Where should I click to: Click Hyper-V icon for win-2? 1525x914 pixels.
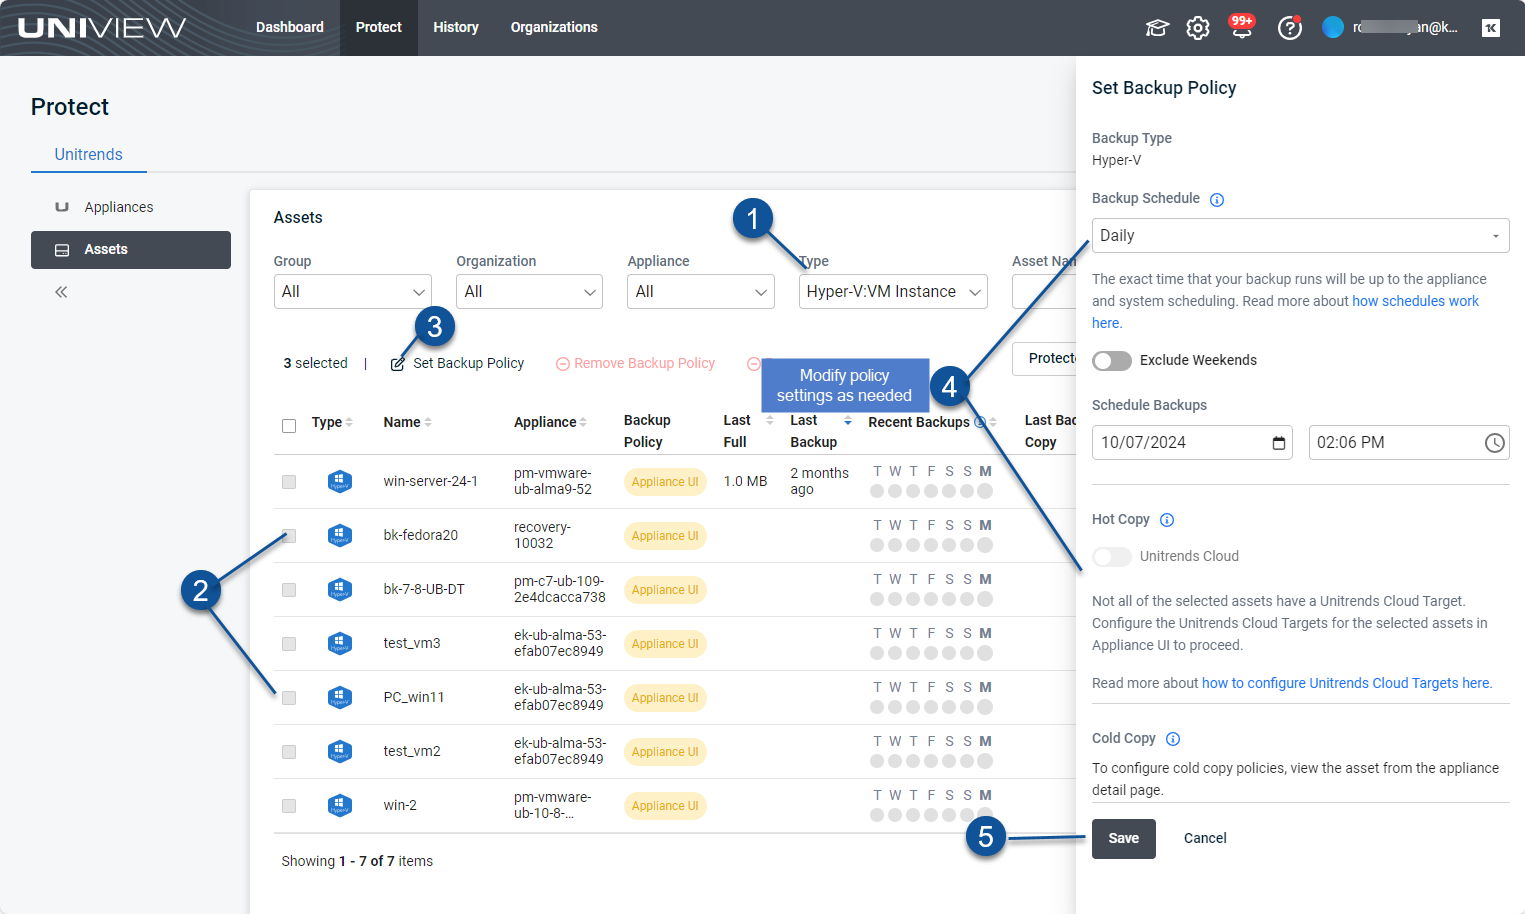pyautogui.click(x=340, y=806)
